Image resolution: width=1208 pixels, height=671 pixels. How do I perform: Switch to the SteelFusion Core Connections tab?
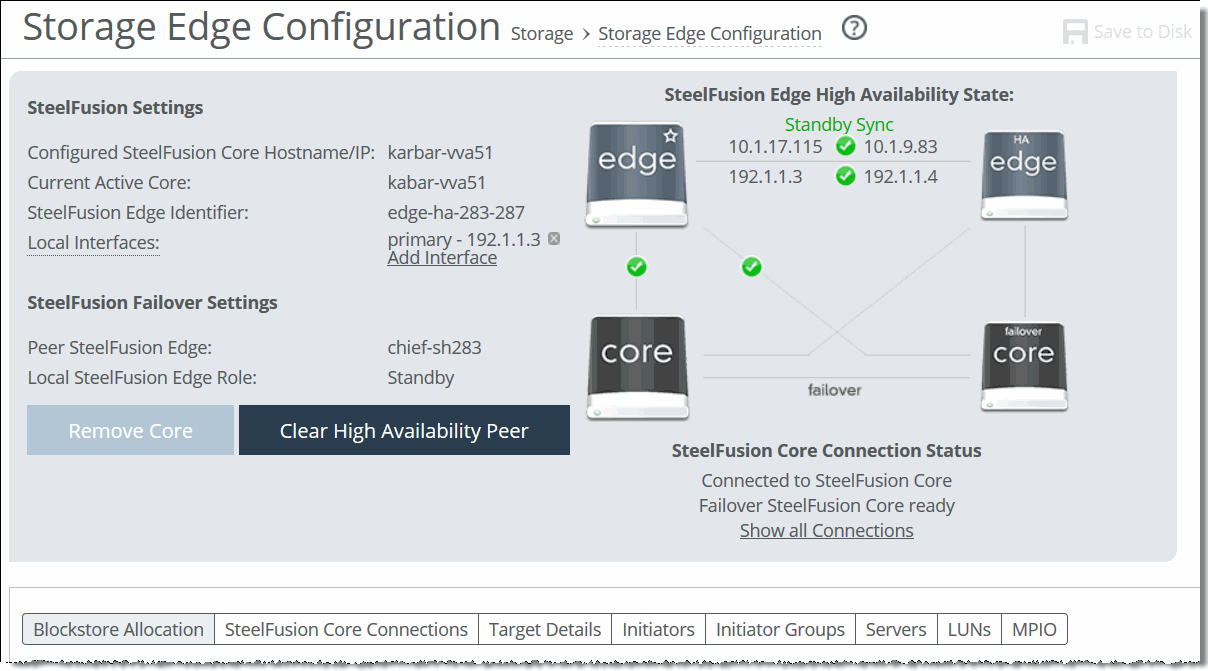tap(345, 629)
